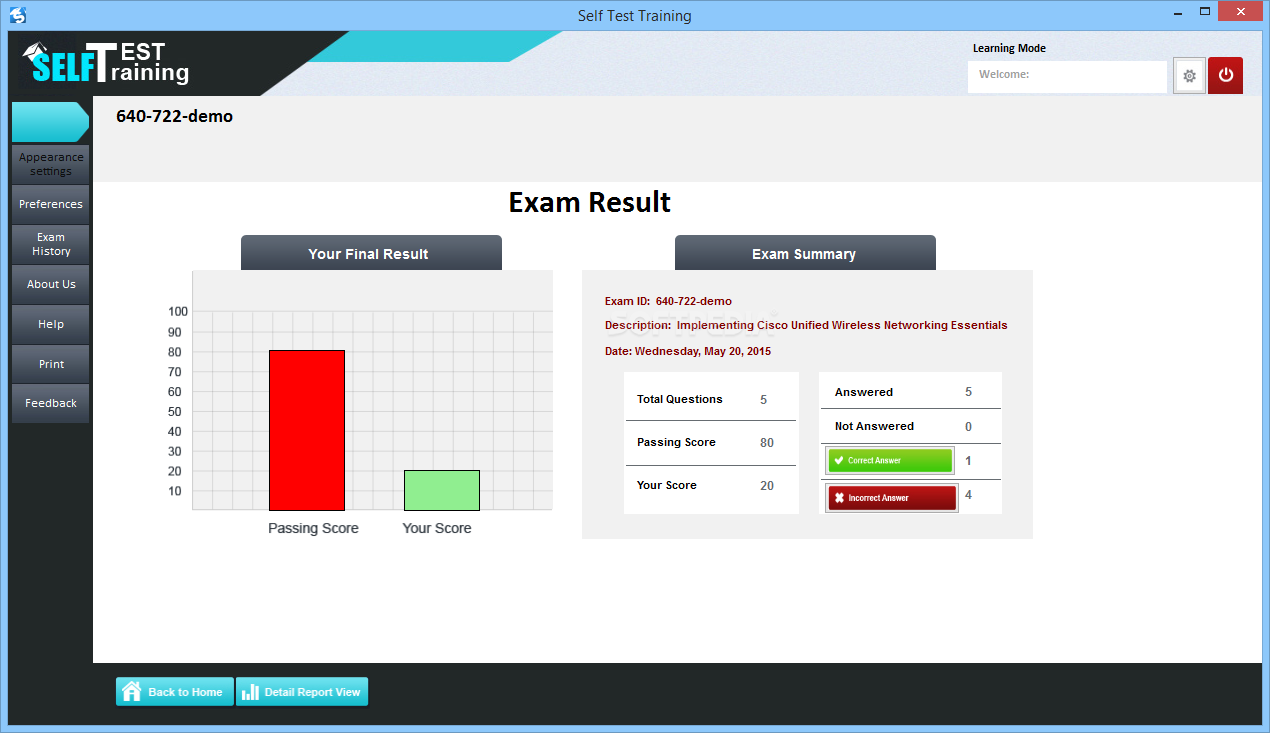Click the green Your Score bar
The height and width of the screenshot is (733, 1270).
[442, 490]
